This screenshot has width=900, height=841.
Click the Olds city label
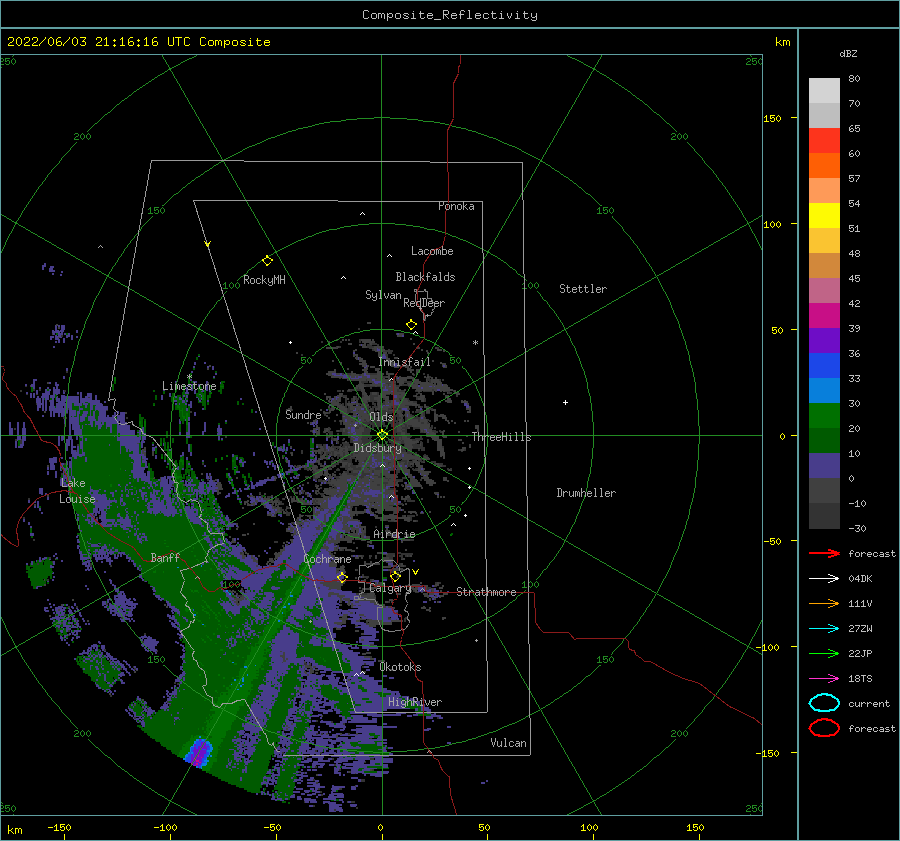tap(381, 417)
